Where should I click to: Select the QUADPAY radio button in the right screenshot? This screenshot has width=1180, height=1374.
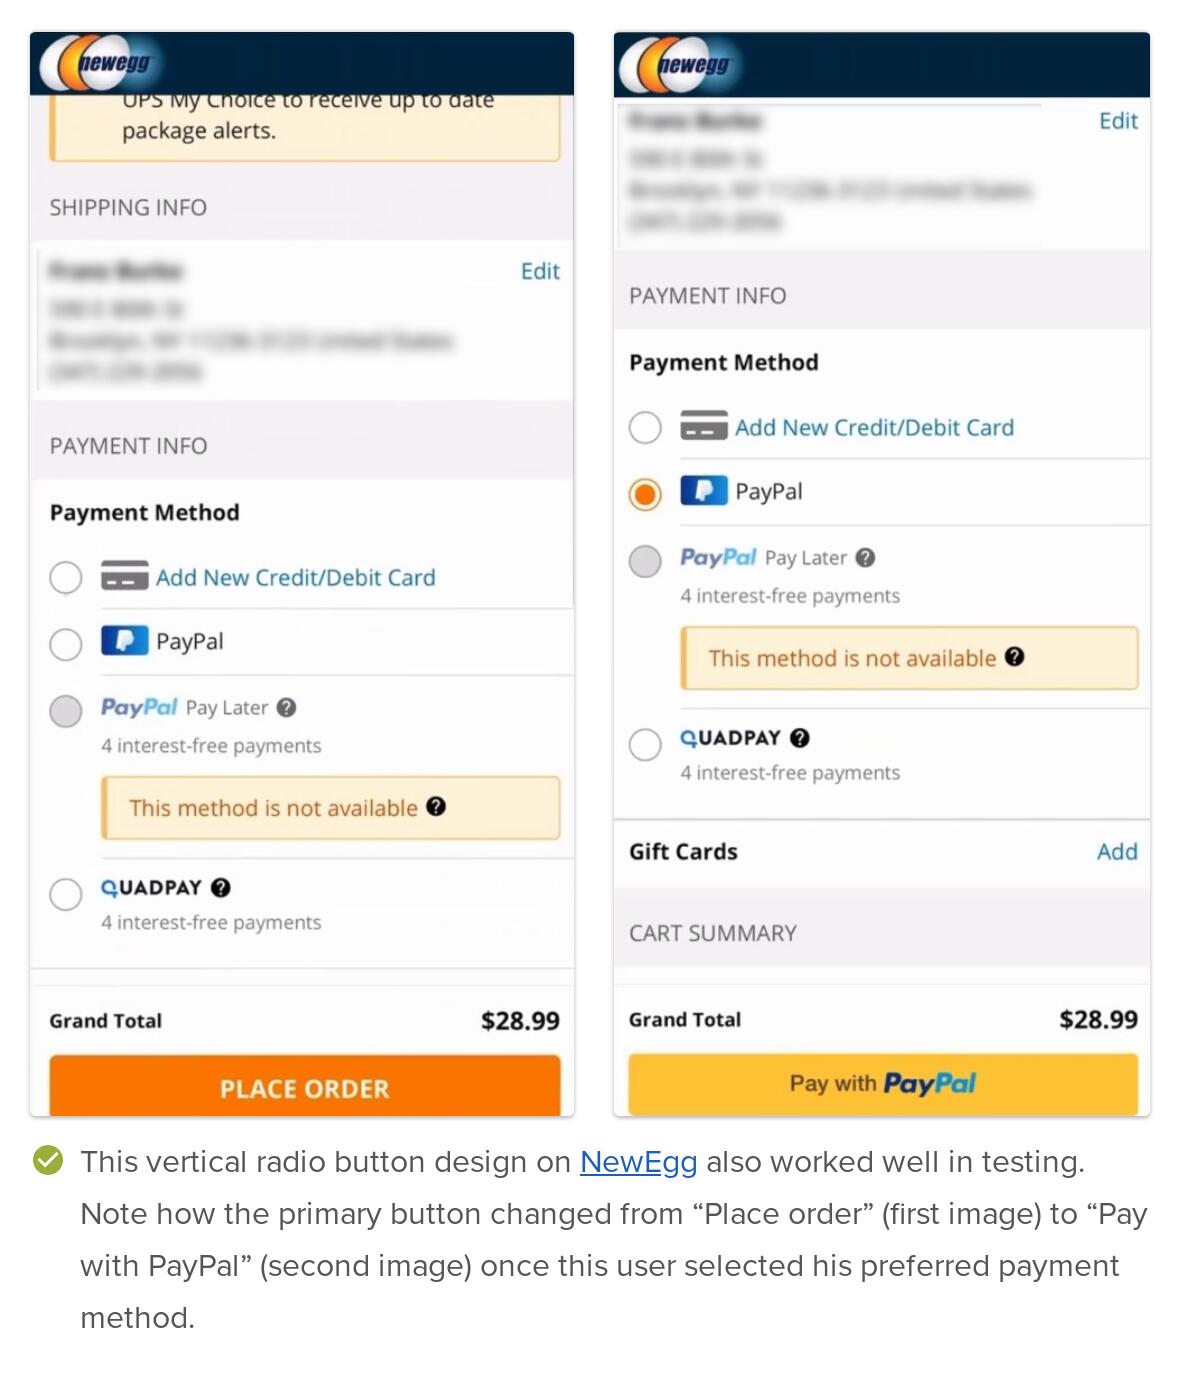point(645,744)
